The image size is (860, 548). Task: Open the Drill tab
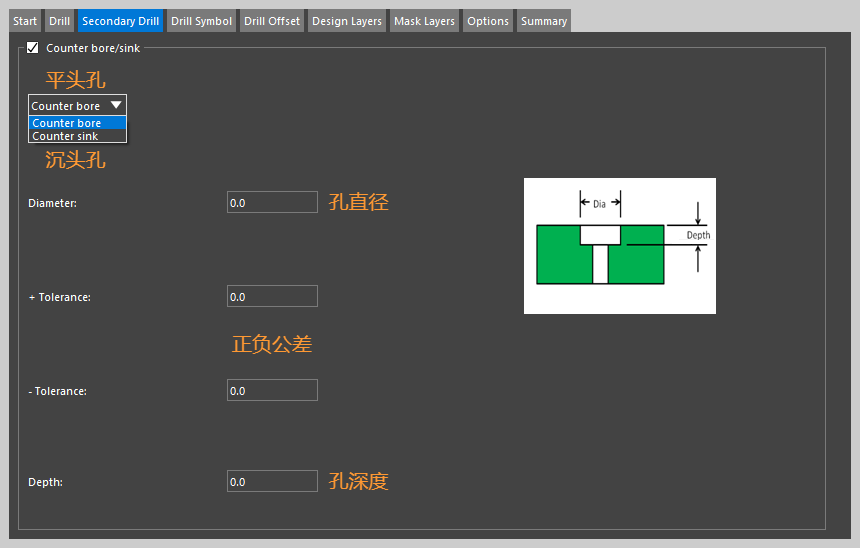point(59,21)
